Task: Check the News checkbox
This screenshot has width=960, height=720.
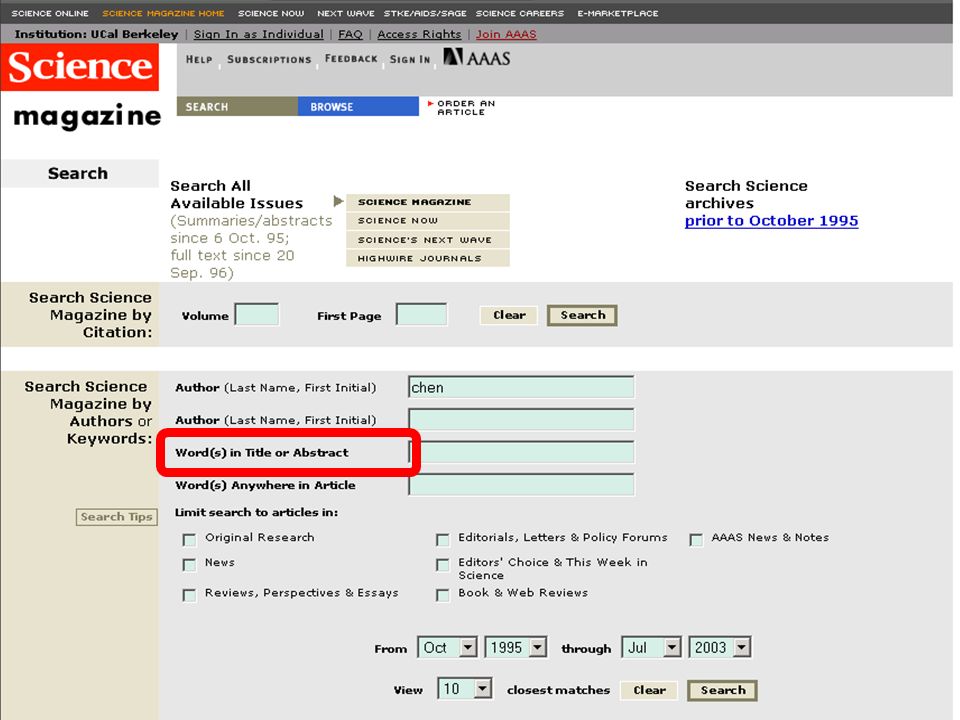Action: tap(189, 564)
